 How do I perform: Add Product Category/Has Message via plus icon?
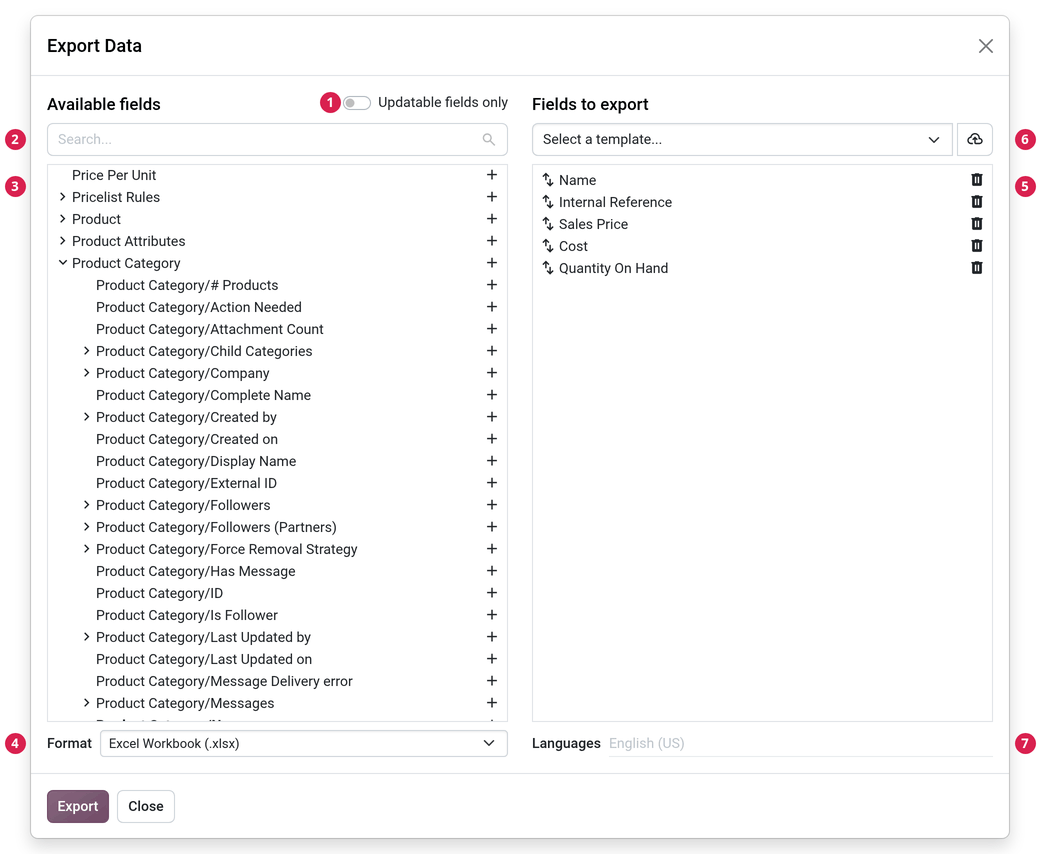[x=491, y=571]
